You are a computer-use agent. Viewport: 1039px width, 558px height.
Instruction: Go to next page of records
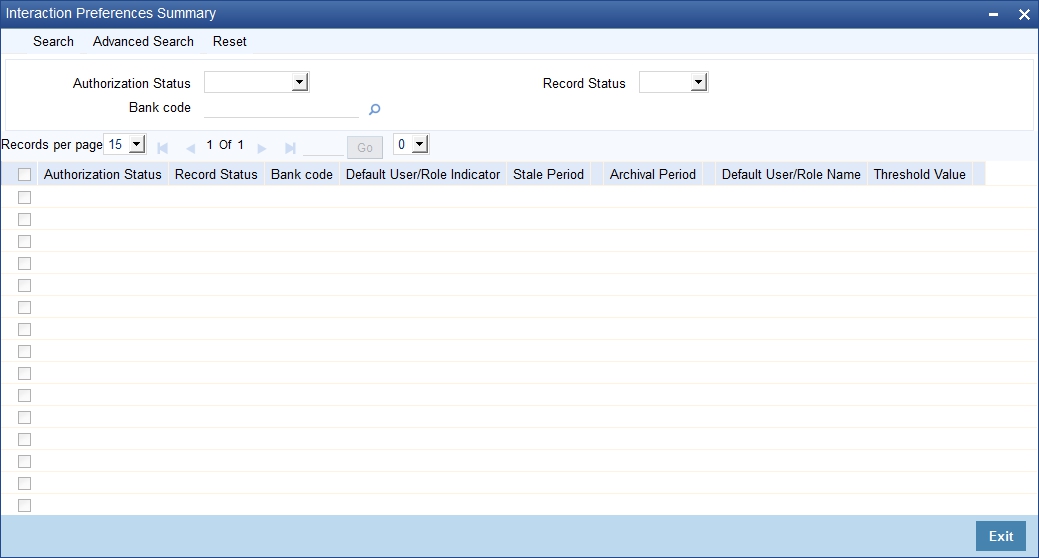(262, 148)
